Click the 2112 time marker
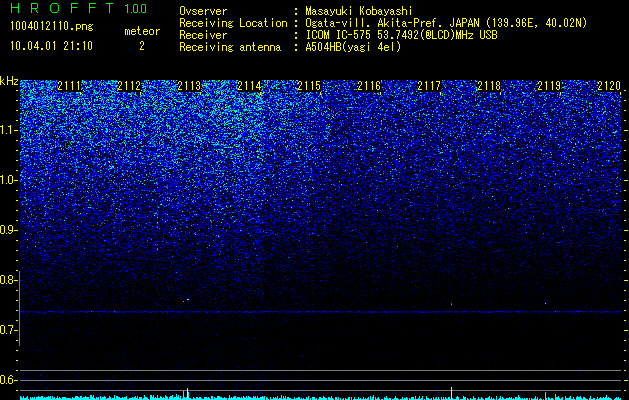 (129, 86)
